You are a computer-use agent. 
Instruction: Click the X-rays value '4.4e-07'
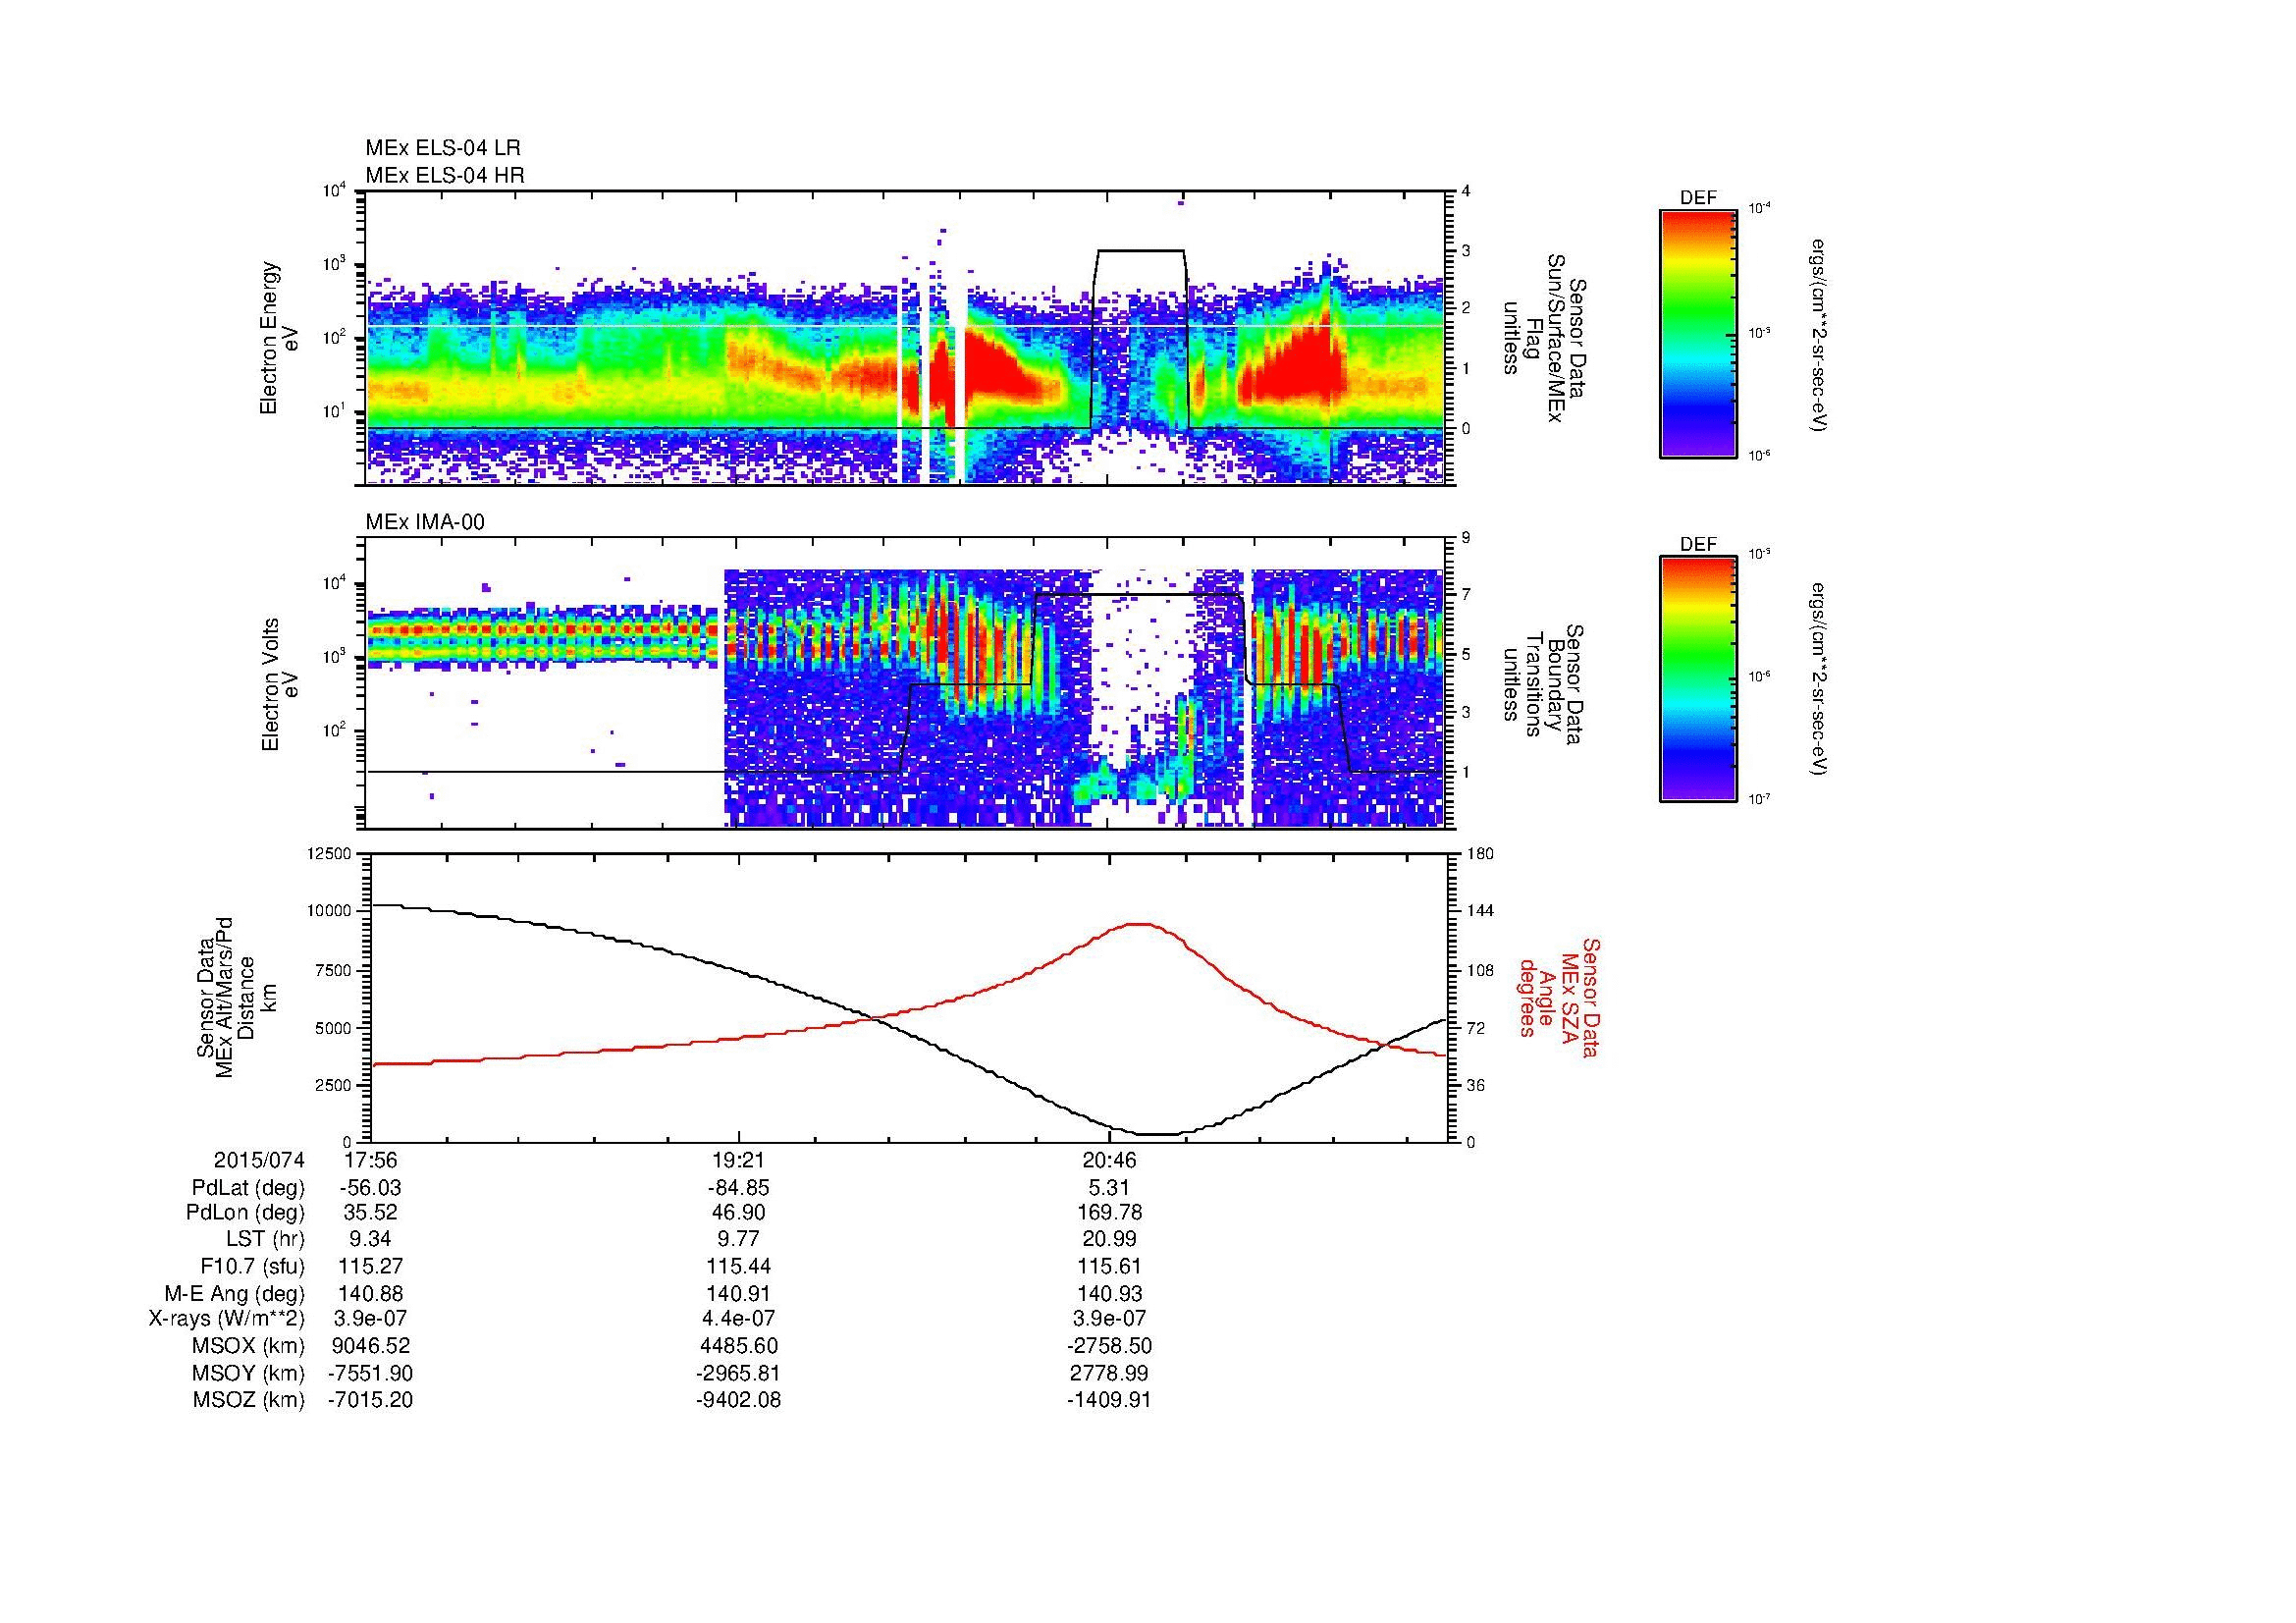click(x=739, y=1319)
